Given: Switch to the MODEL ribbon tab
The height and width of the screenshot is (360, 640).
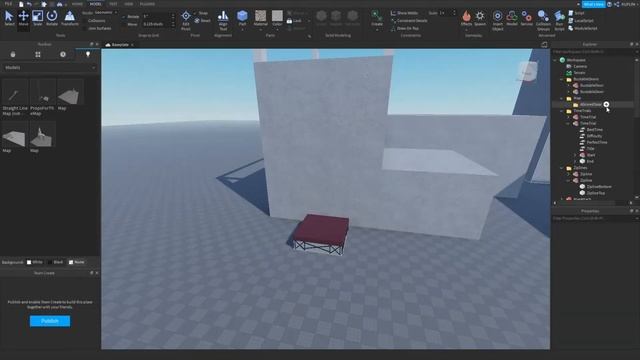Looking at the screenshot, I should click(96, 4).
